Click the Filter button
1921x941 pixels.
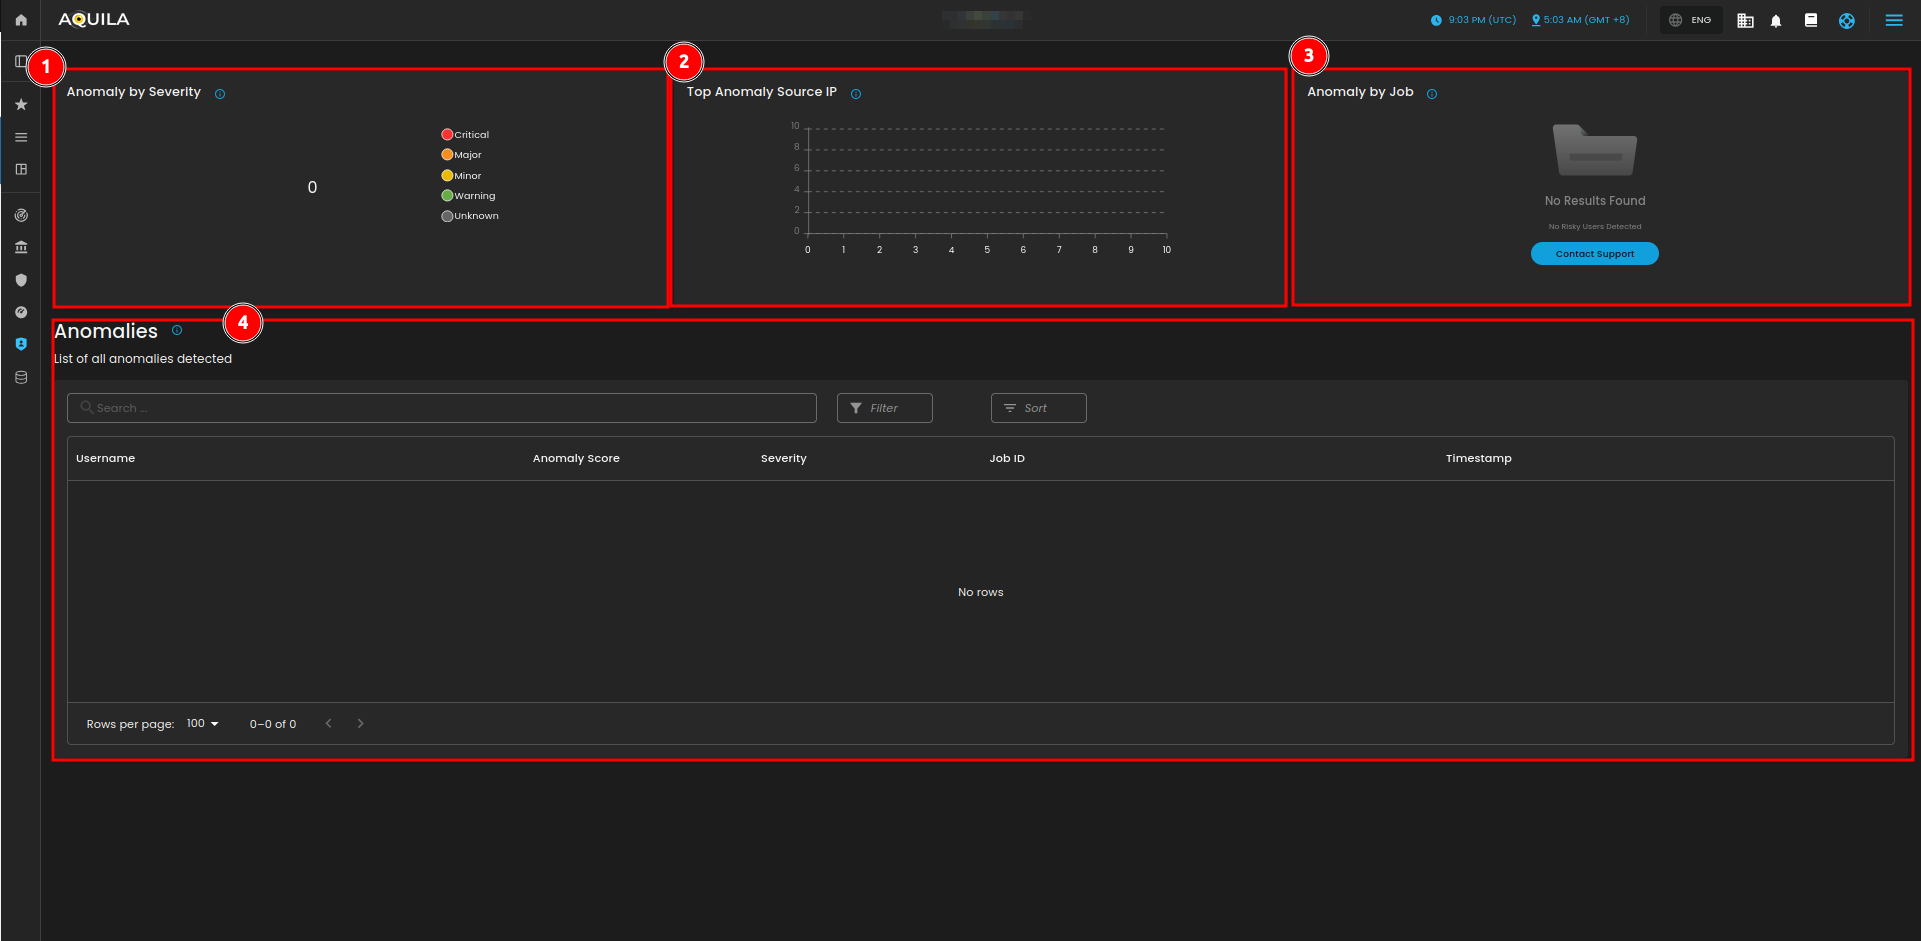click(884, 408)
